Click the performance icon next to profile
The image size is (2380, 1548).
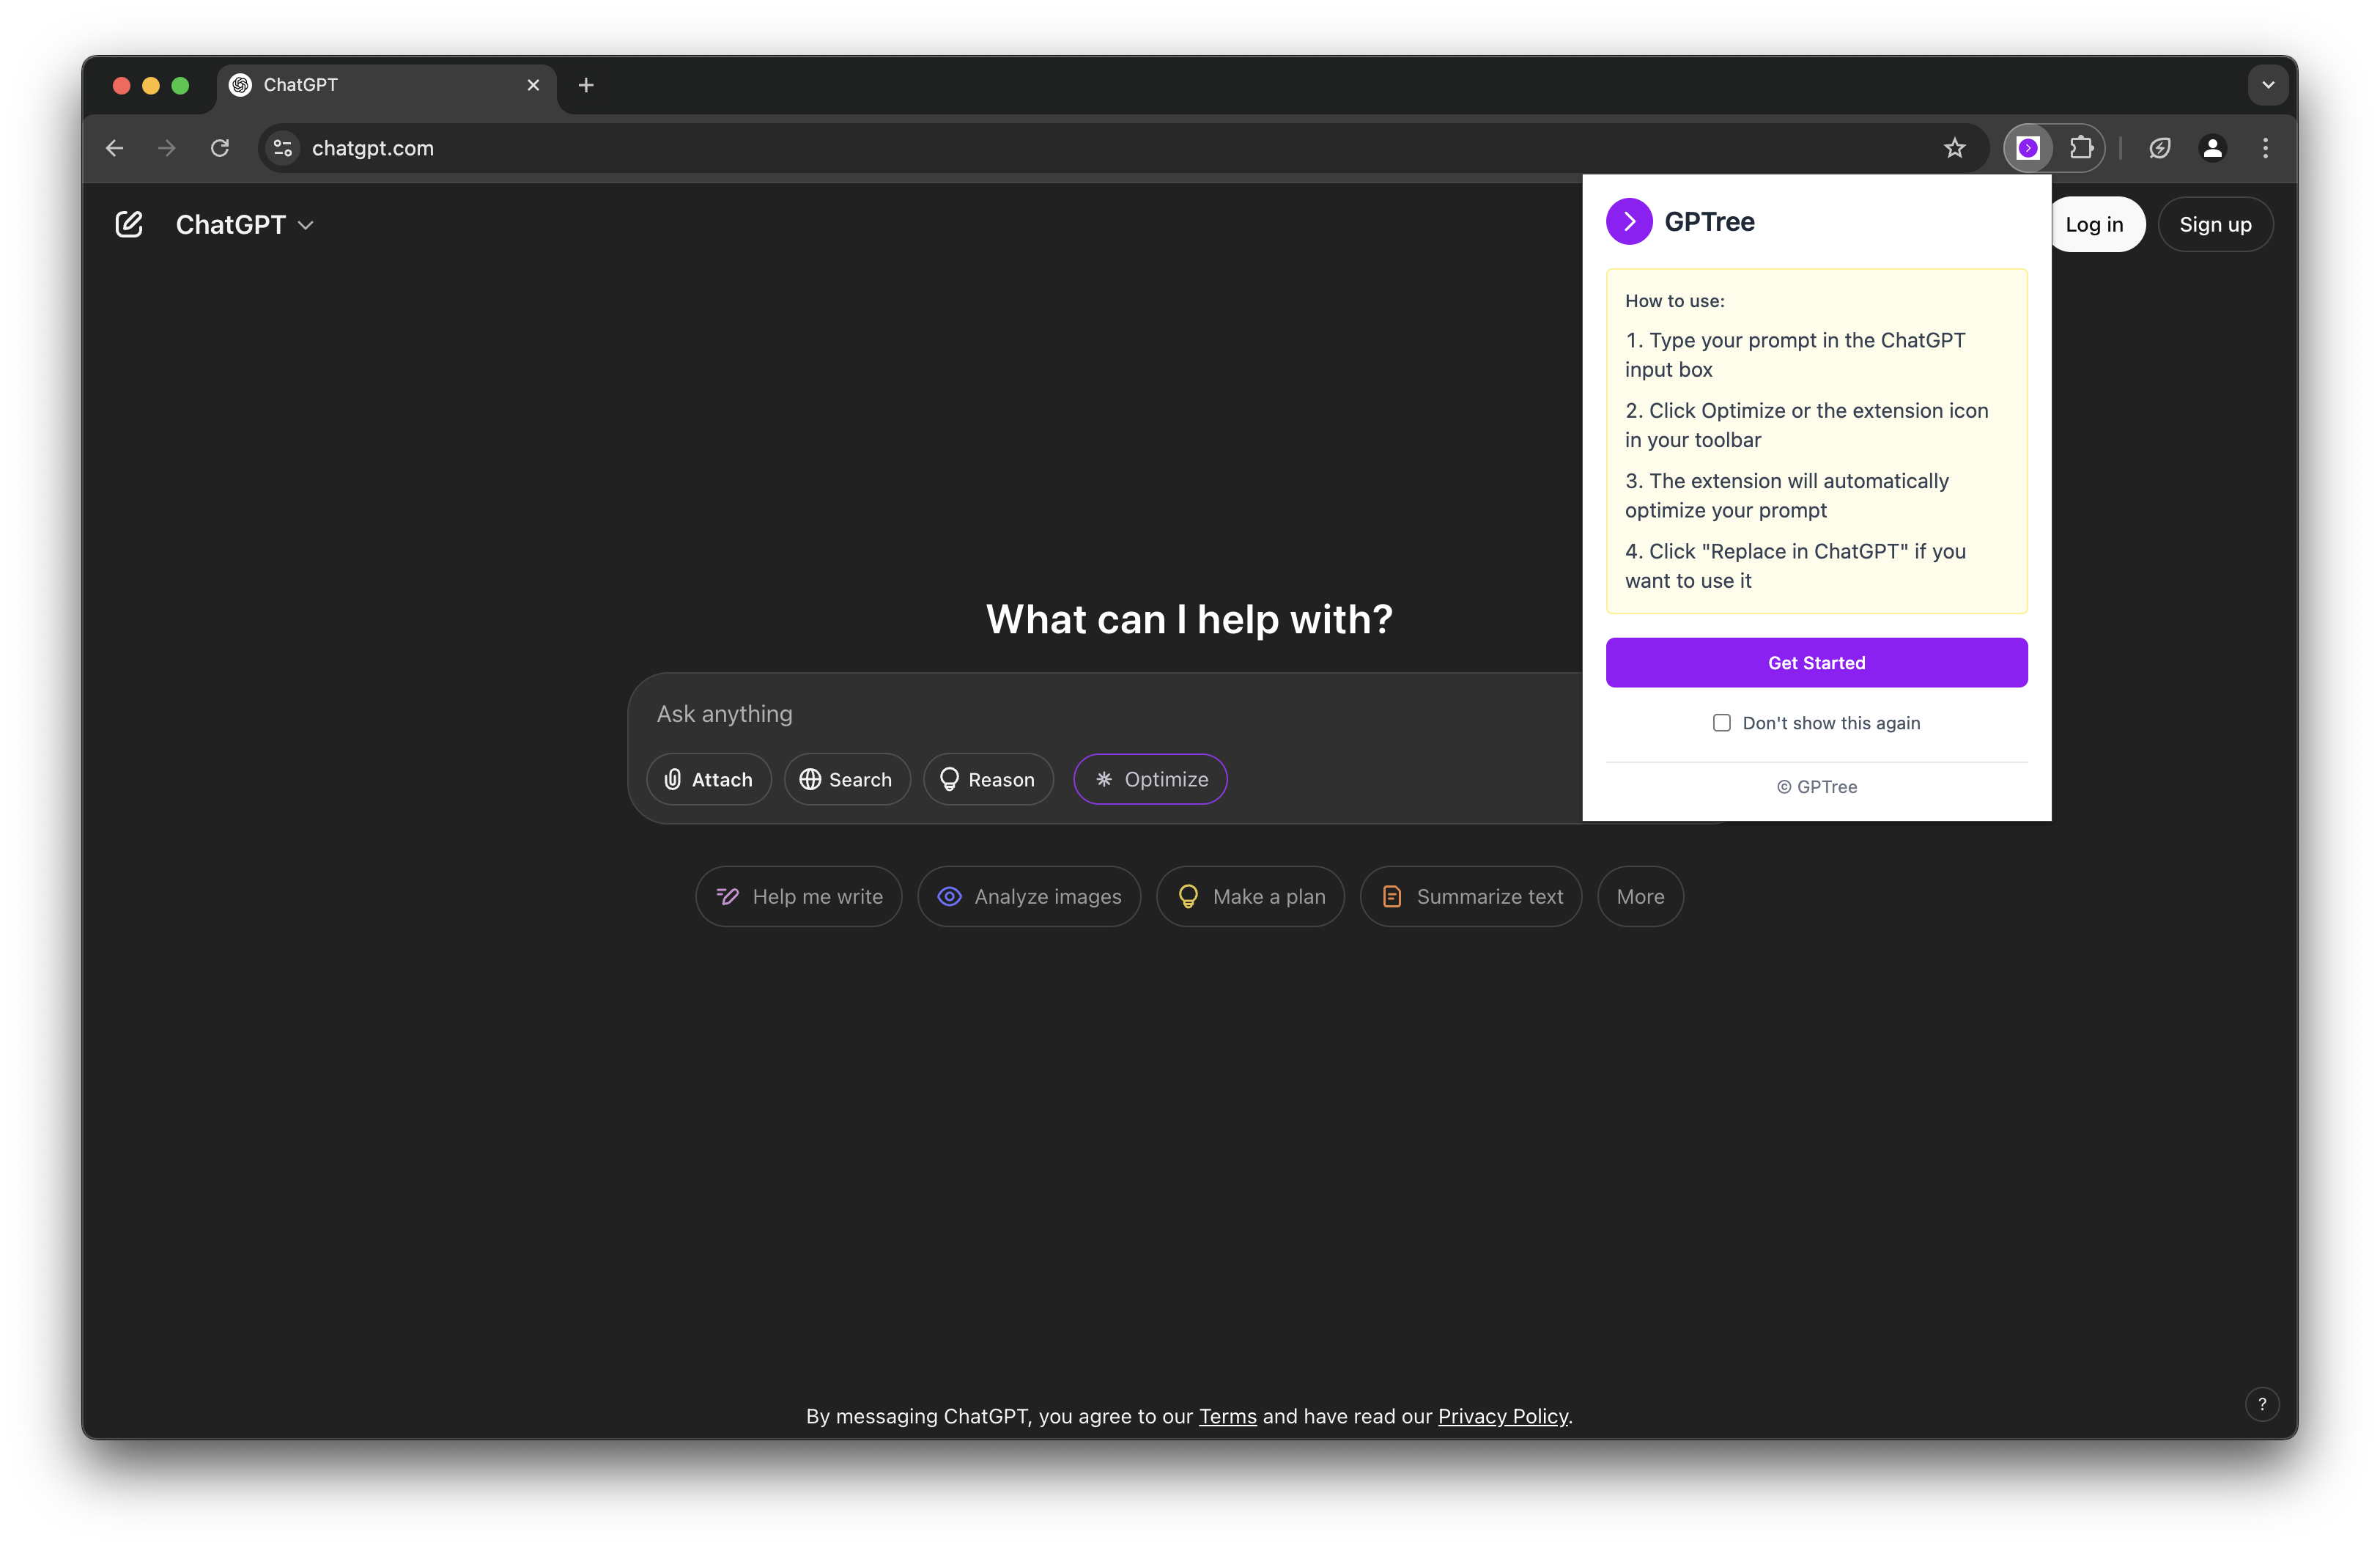pyautogui.click(x=2159, y=148)
